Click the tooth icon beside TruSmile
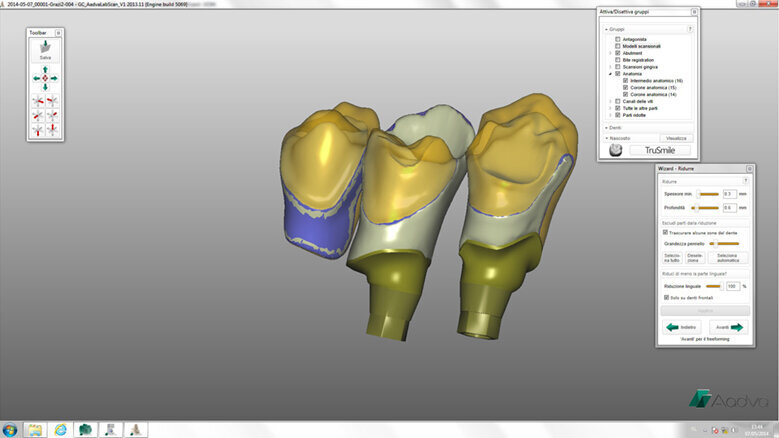The width and height of the screenshot is (779, 438). (616, 149)
